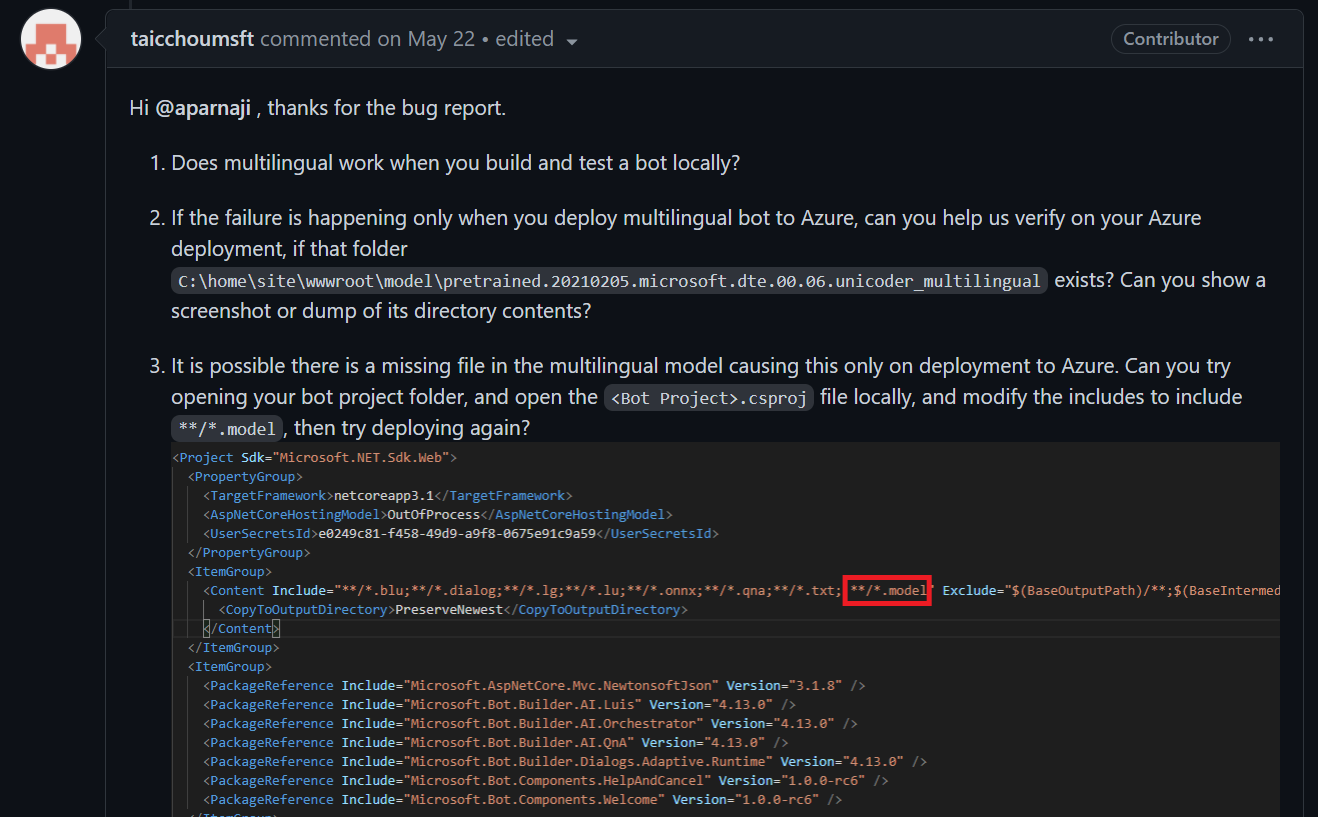Expand the comment edit history chevron
The height and width of the screenshot is (817, 1318).
coord(571,42)
